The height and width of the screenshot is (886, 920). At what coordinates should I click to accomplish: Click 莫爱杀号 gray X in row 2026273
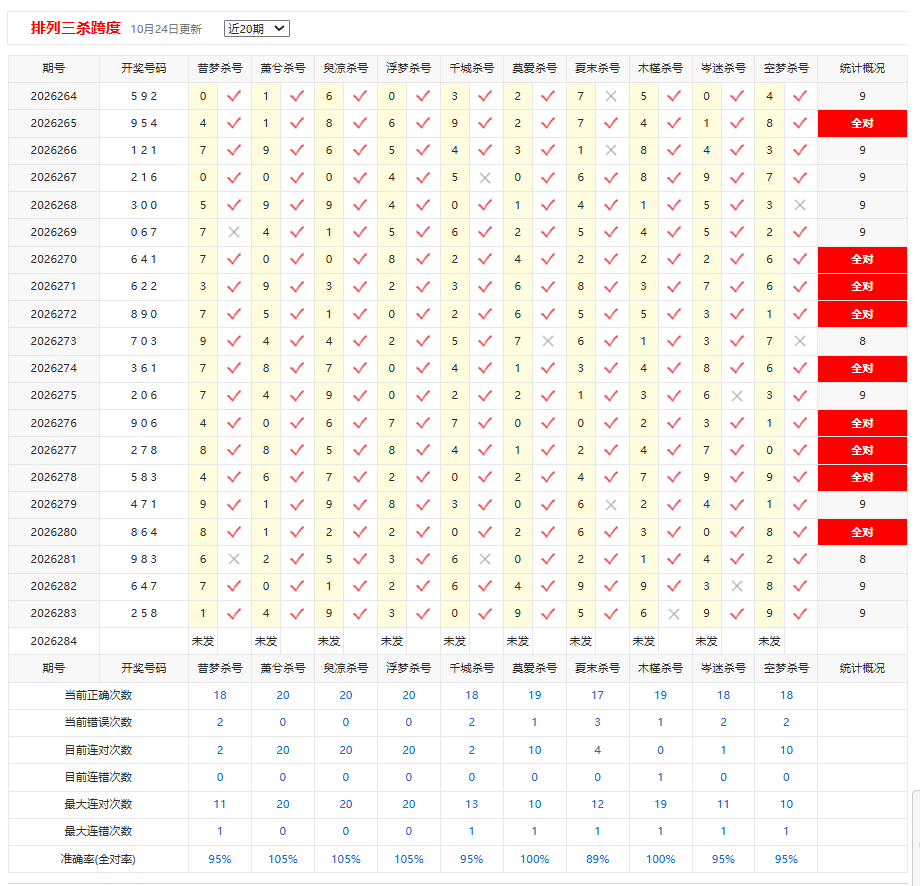click(x=547, y=341)
